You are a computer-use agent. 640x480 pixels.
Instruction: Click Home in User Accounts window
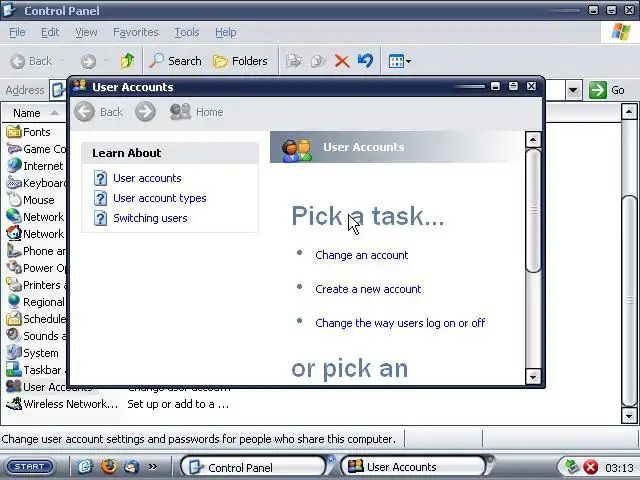197,112
